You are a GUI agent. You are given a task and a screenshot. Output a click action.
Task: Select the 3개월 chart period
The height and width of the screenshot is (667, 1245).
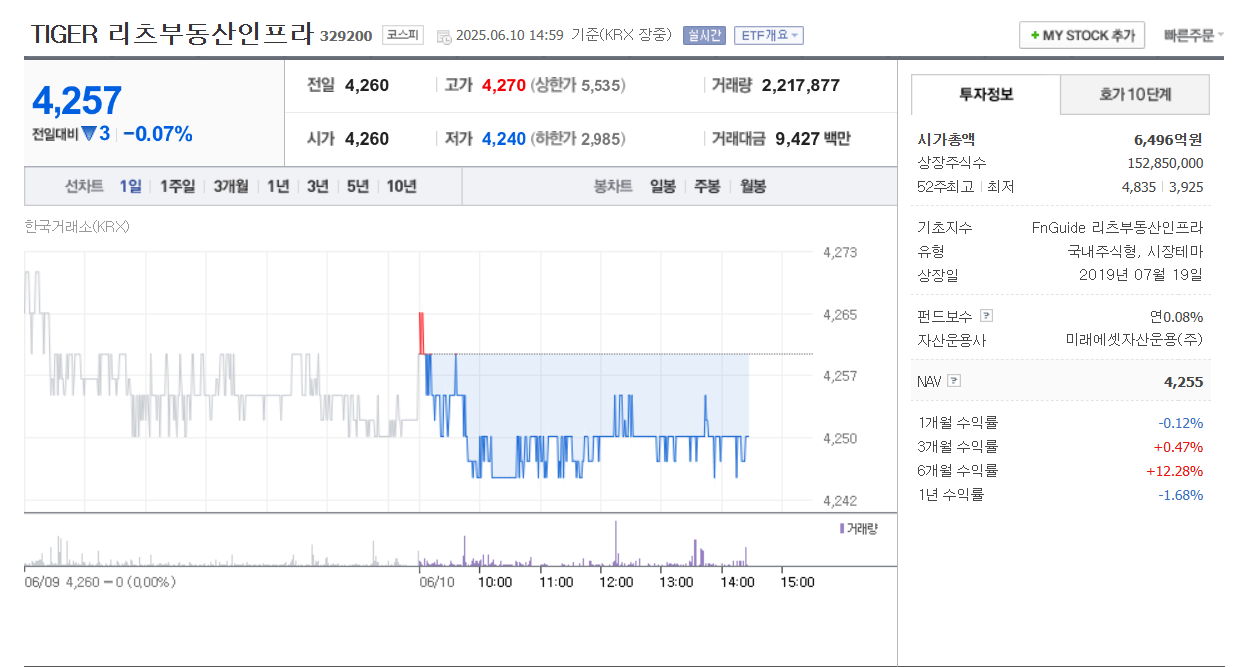[229, 186]
